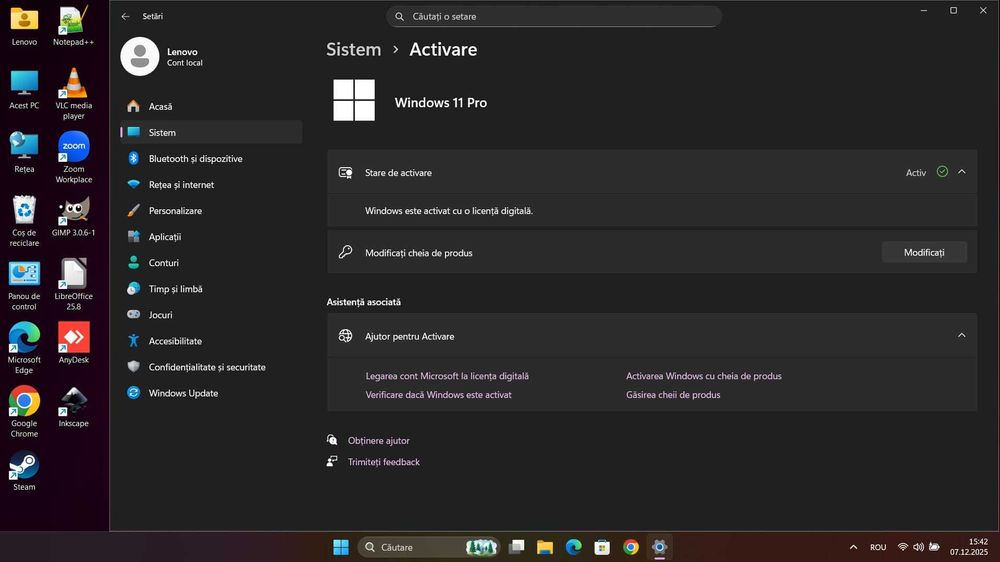The image size is (1000, 562).
Task: Open Accesibilitate settings page
Action: point(211,341)
